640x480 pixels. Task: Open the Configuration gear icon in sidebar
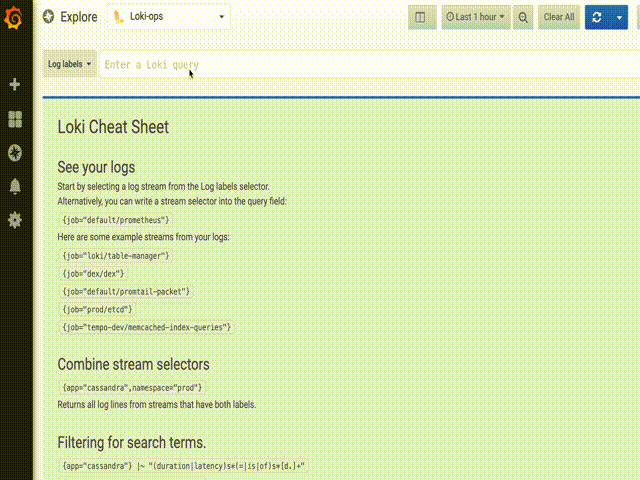(15, 220)
